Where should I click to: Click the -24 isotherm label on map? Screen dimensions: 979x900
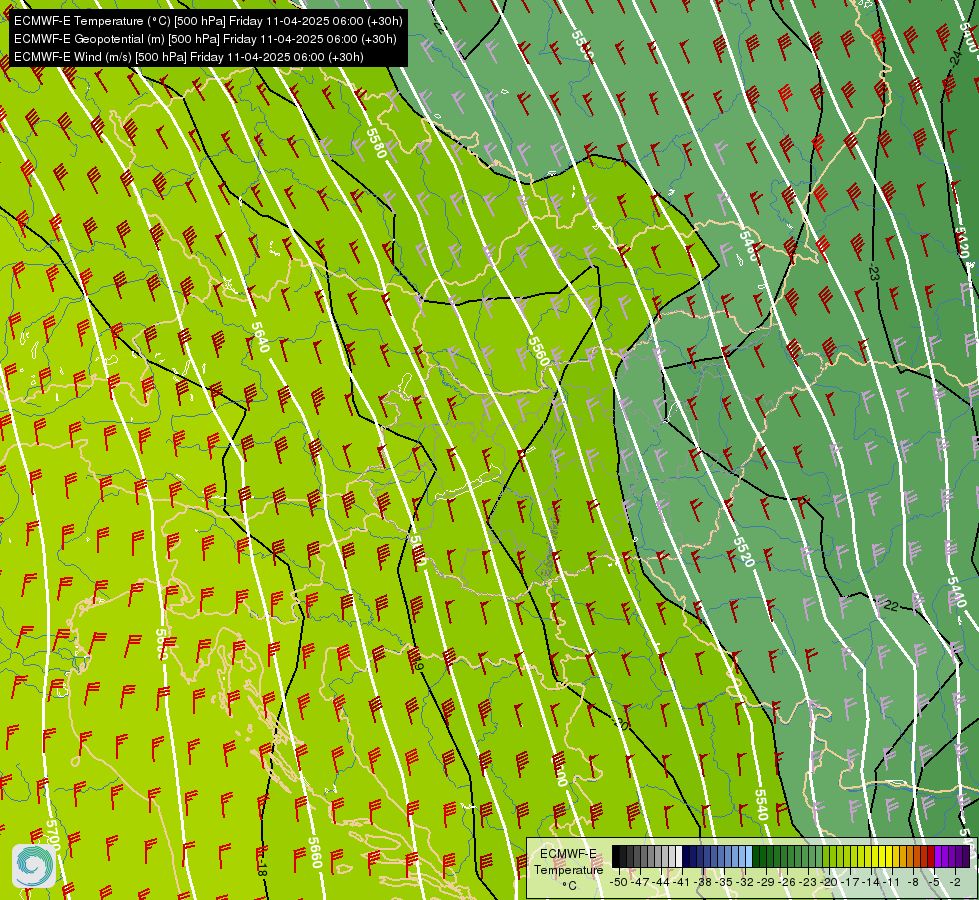(x=955, y=59)
